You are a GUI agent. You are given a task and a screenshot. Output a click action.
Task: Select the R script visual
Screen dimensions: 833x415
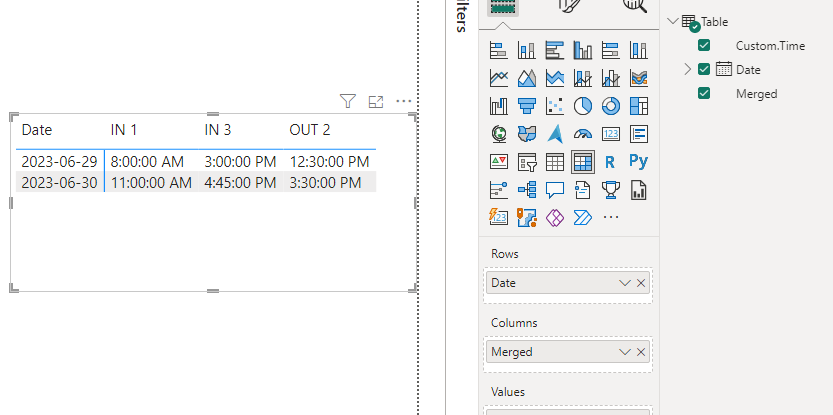[x=611, y=162]
